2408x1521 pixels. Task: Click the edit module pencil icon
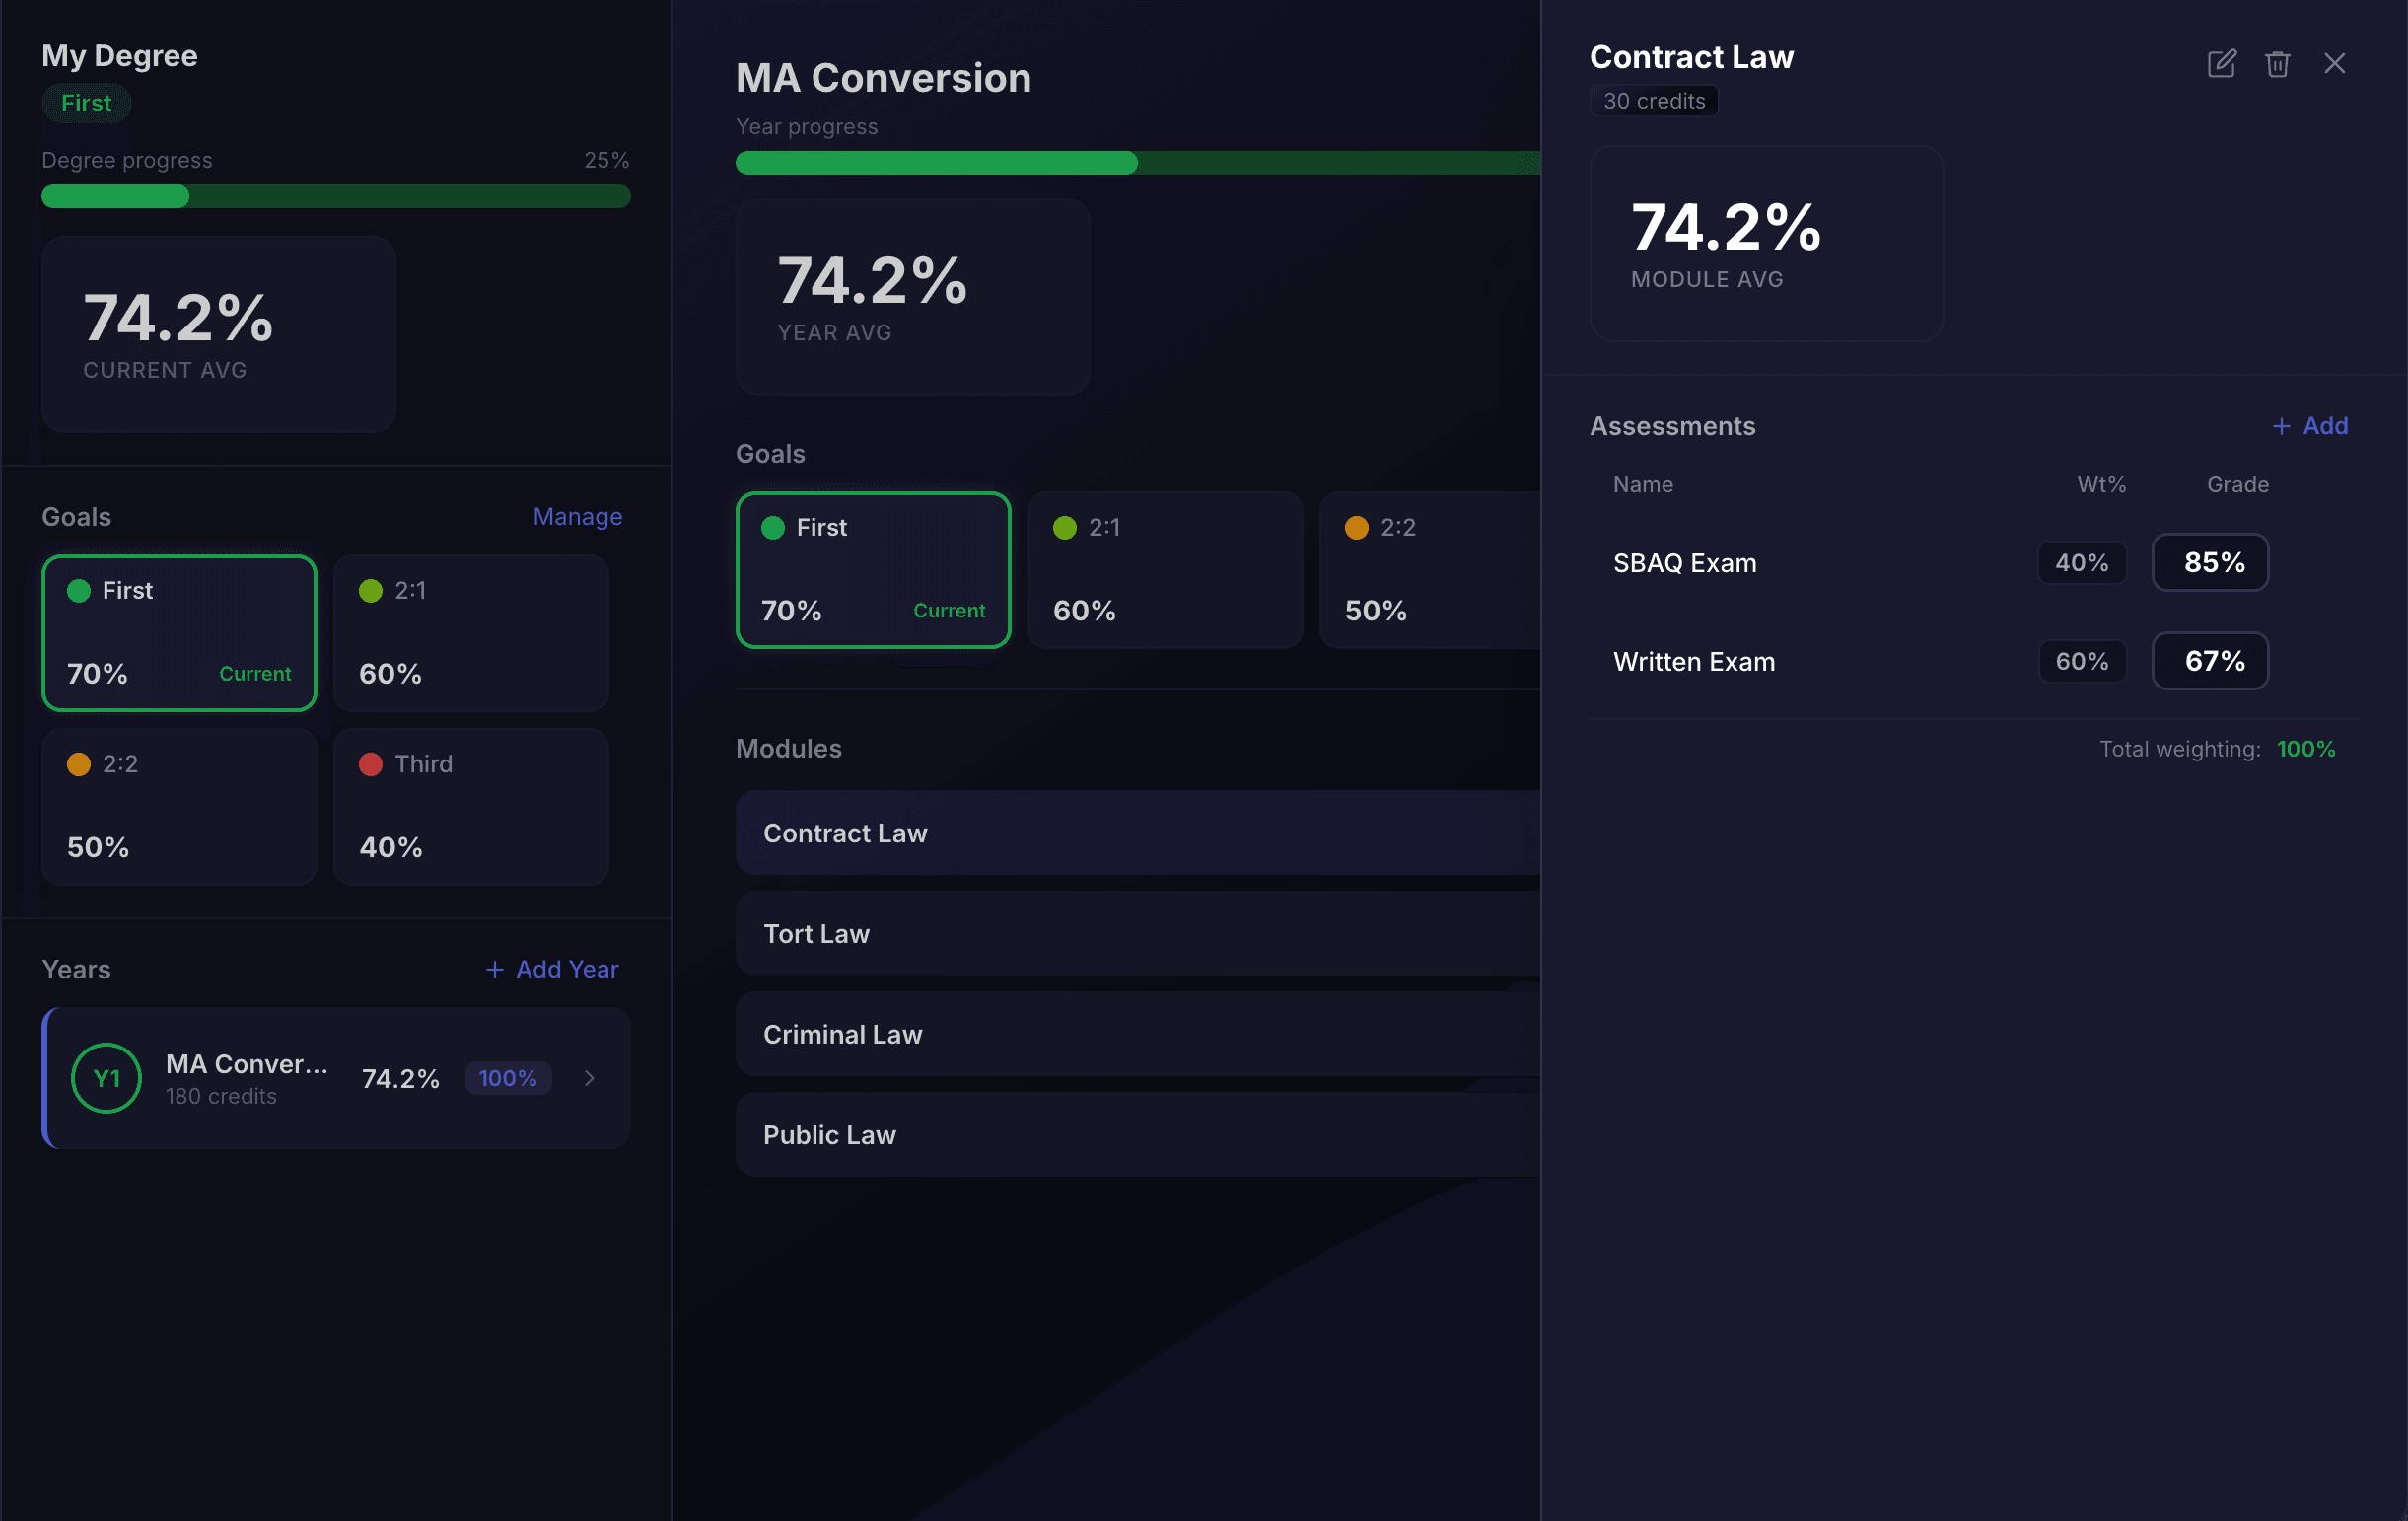2221,64
